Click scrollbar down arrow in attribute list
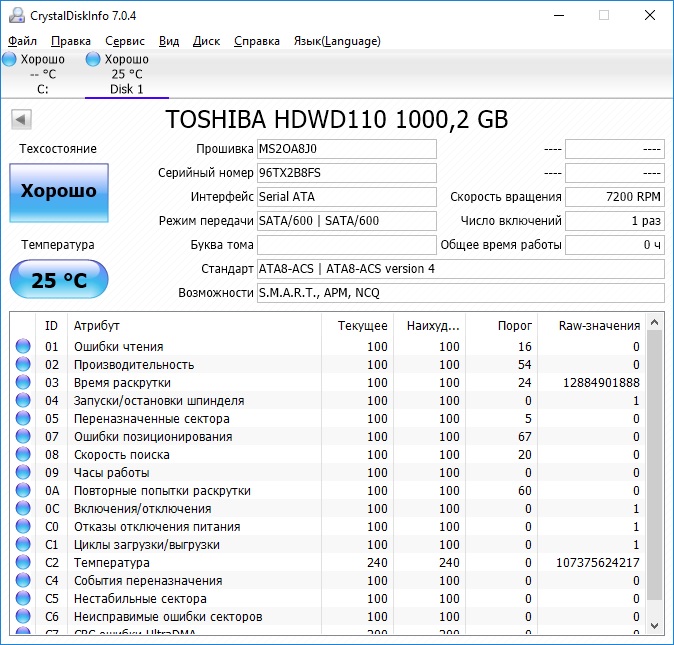Image resolution: width=674 pixels, height=645 pixels. click(x=655, y=623)
